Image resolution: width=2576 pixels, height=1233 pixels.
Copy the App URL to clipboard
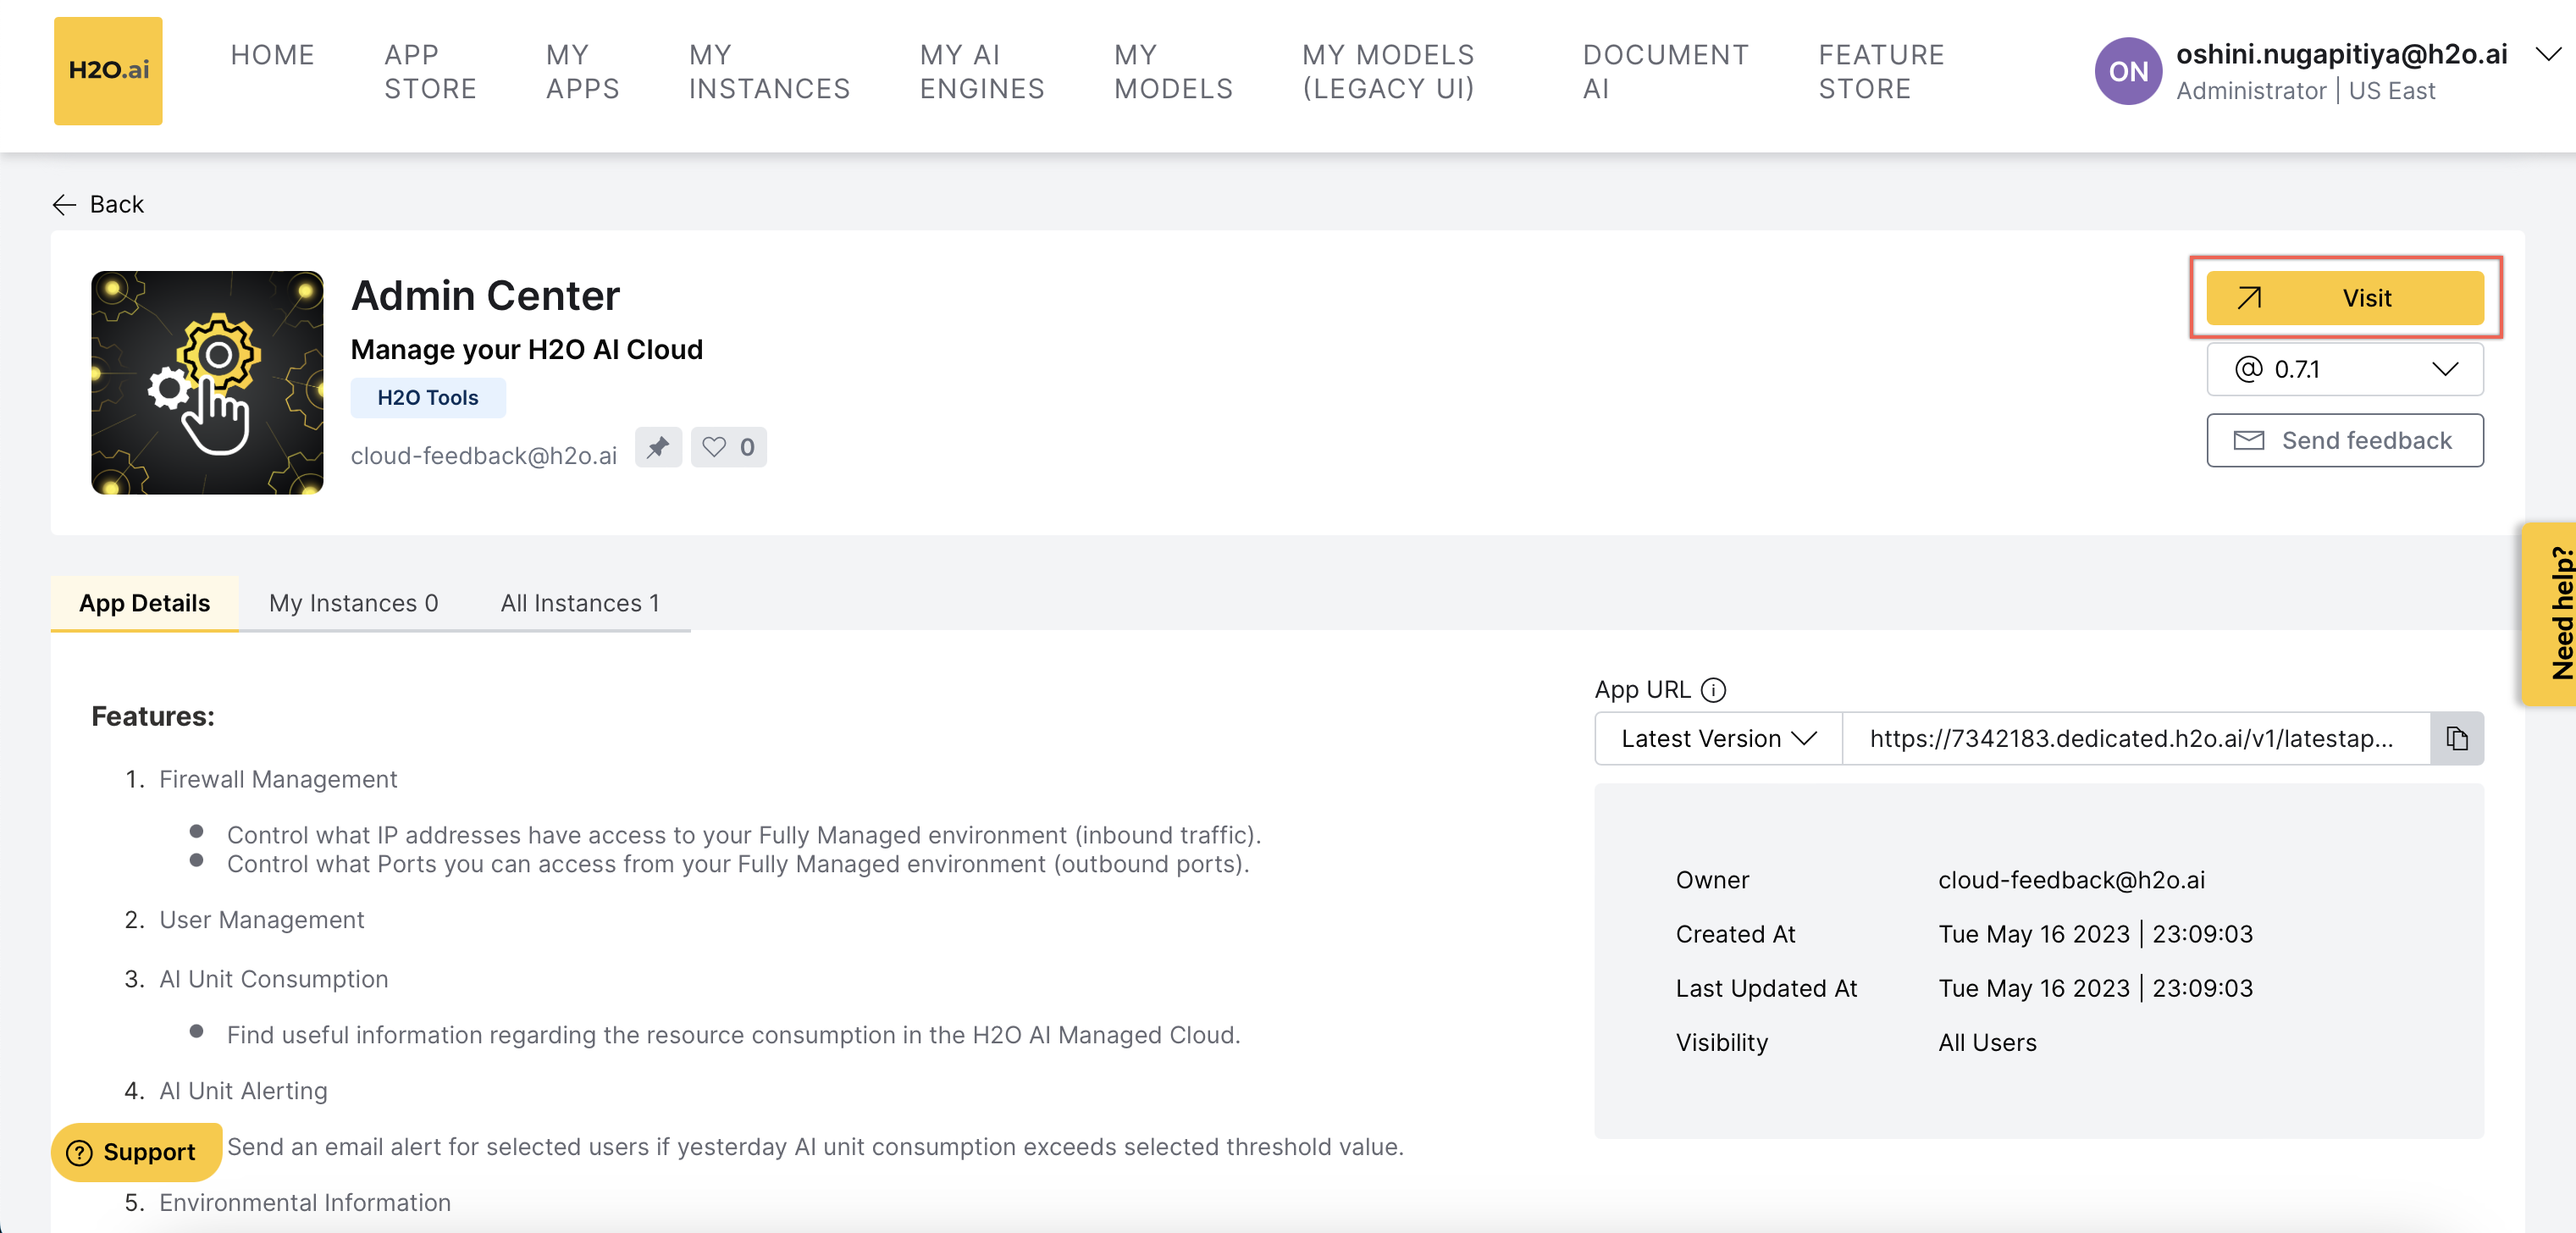[x=2456, y=738]
